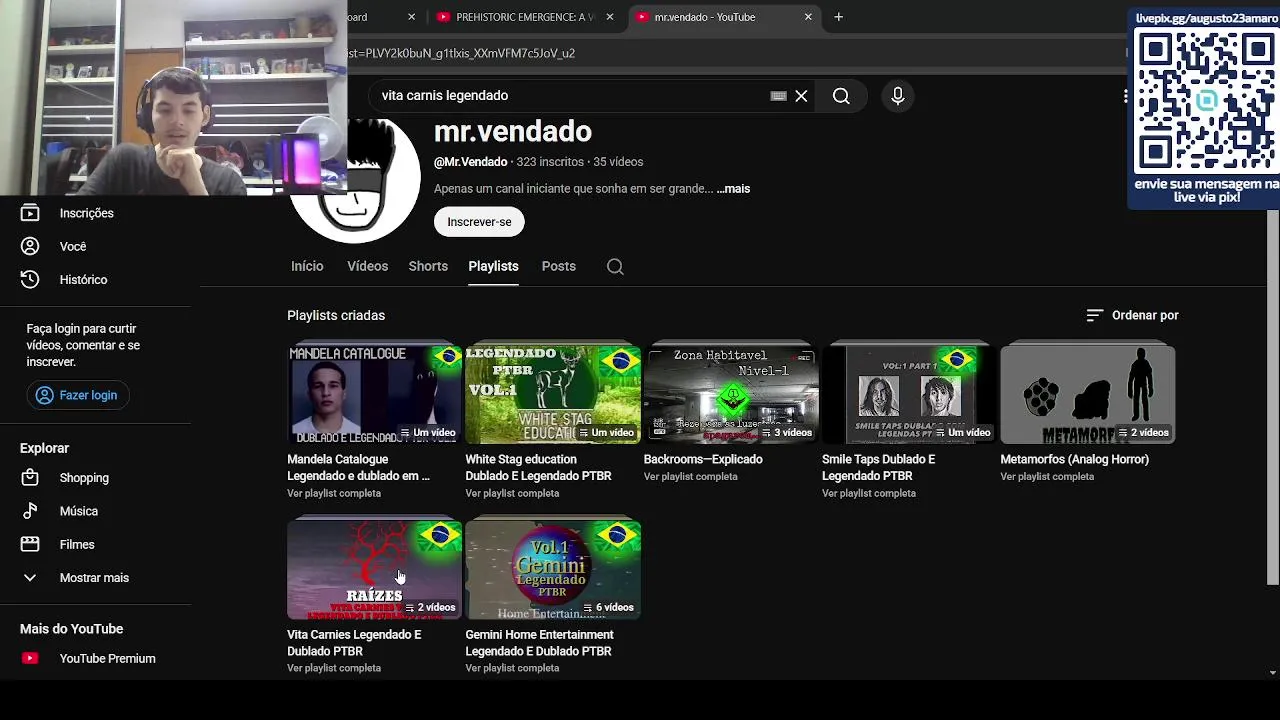View full playlist under Metamorfos
This screenshot has width=1280, height=720.
(1047, 477)
